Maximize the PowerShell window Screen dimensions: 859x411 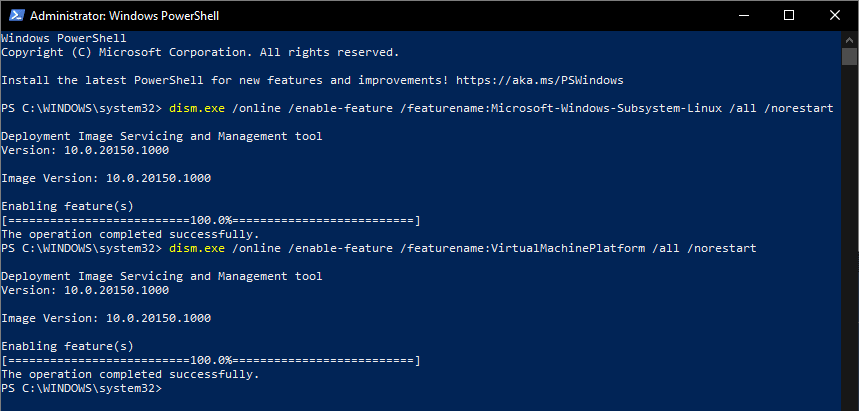[x=788, y=15]
